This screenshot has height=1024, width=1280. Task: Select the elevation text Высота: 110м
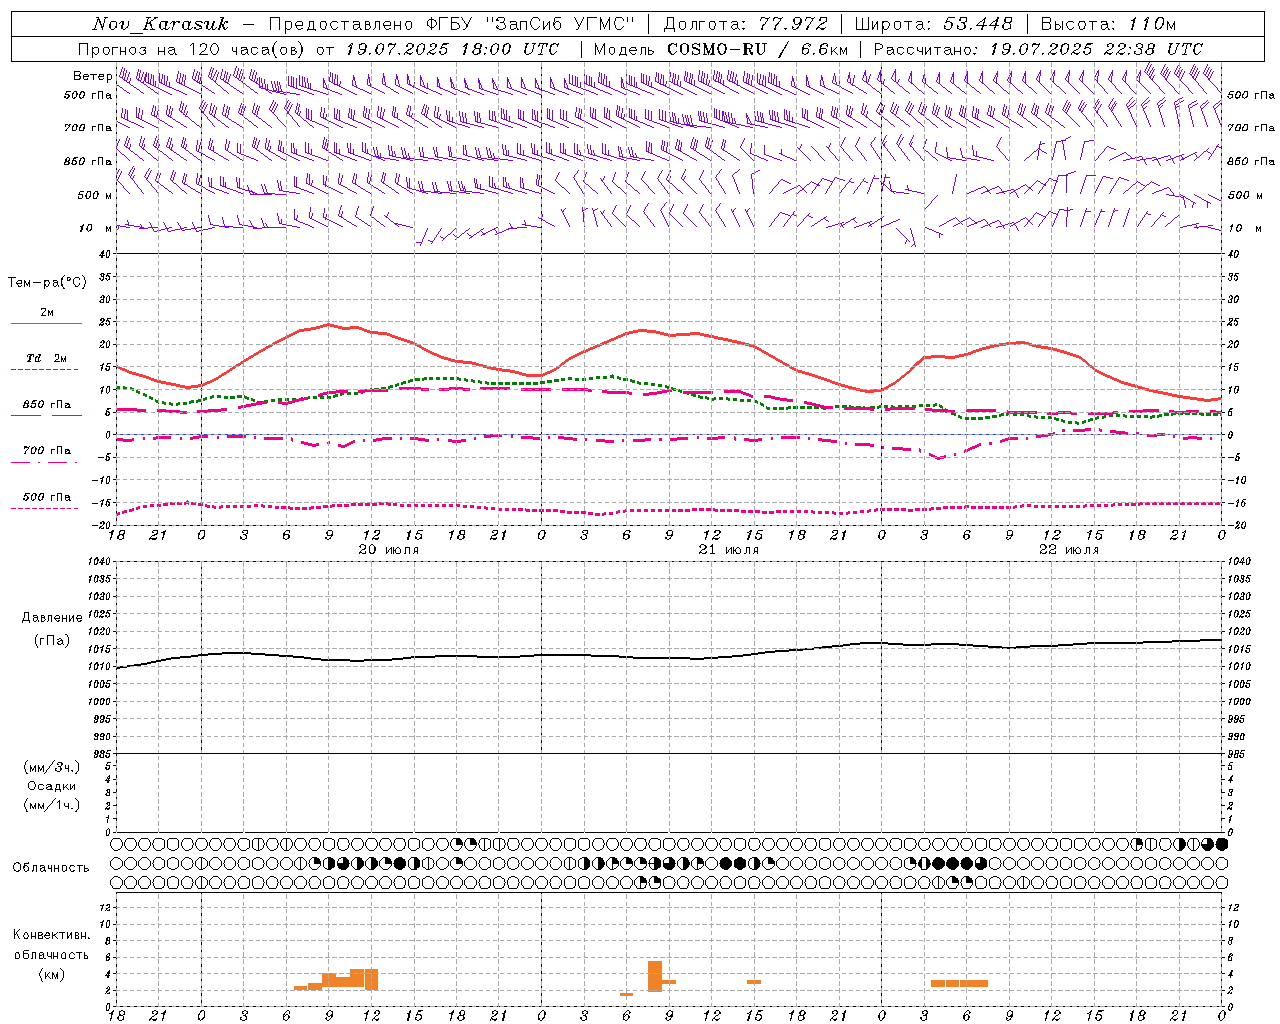coord(1108,24)
